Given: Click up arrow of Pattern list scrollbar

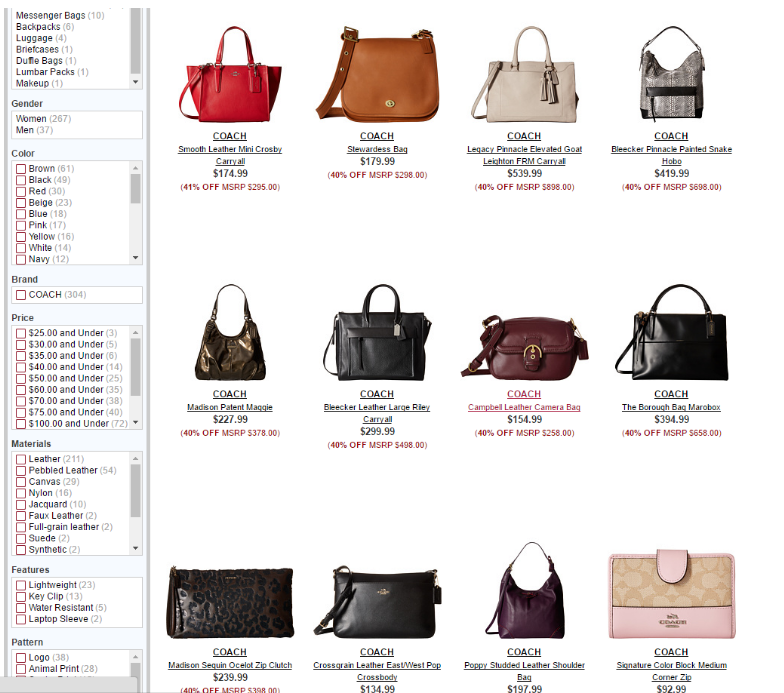Looking at the screenshot, I should 136,656.
